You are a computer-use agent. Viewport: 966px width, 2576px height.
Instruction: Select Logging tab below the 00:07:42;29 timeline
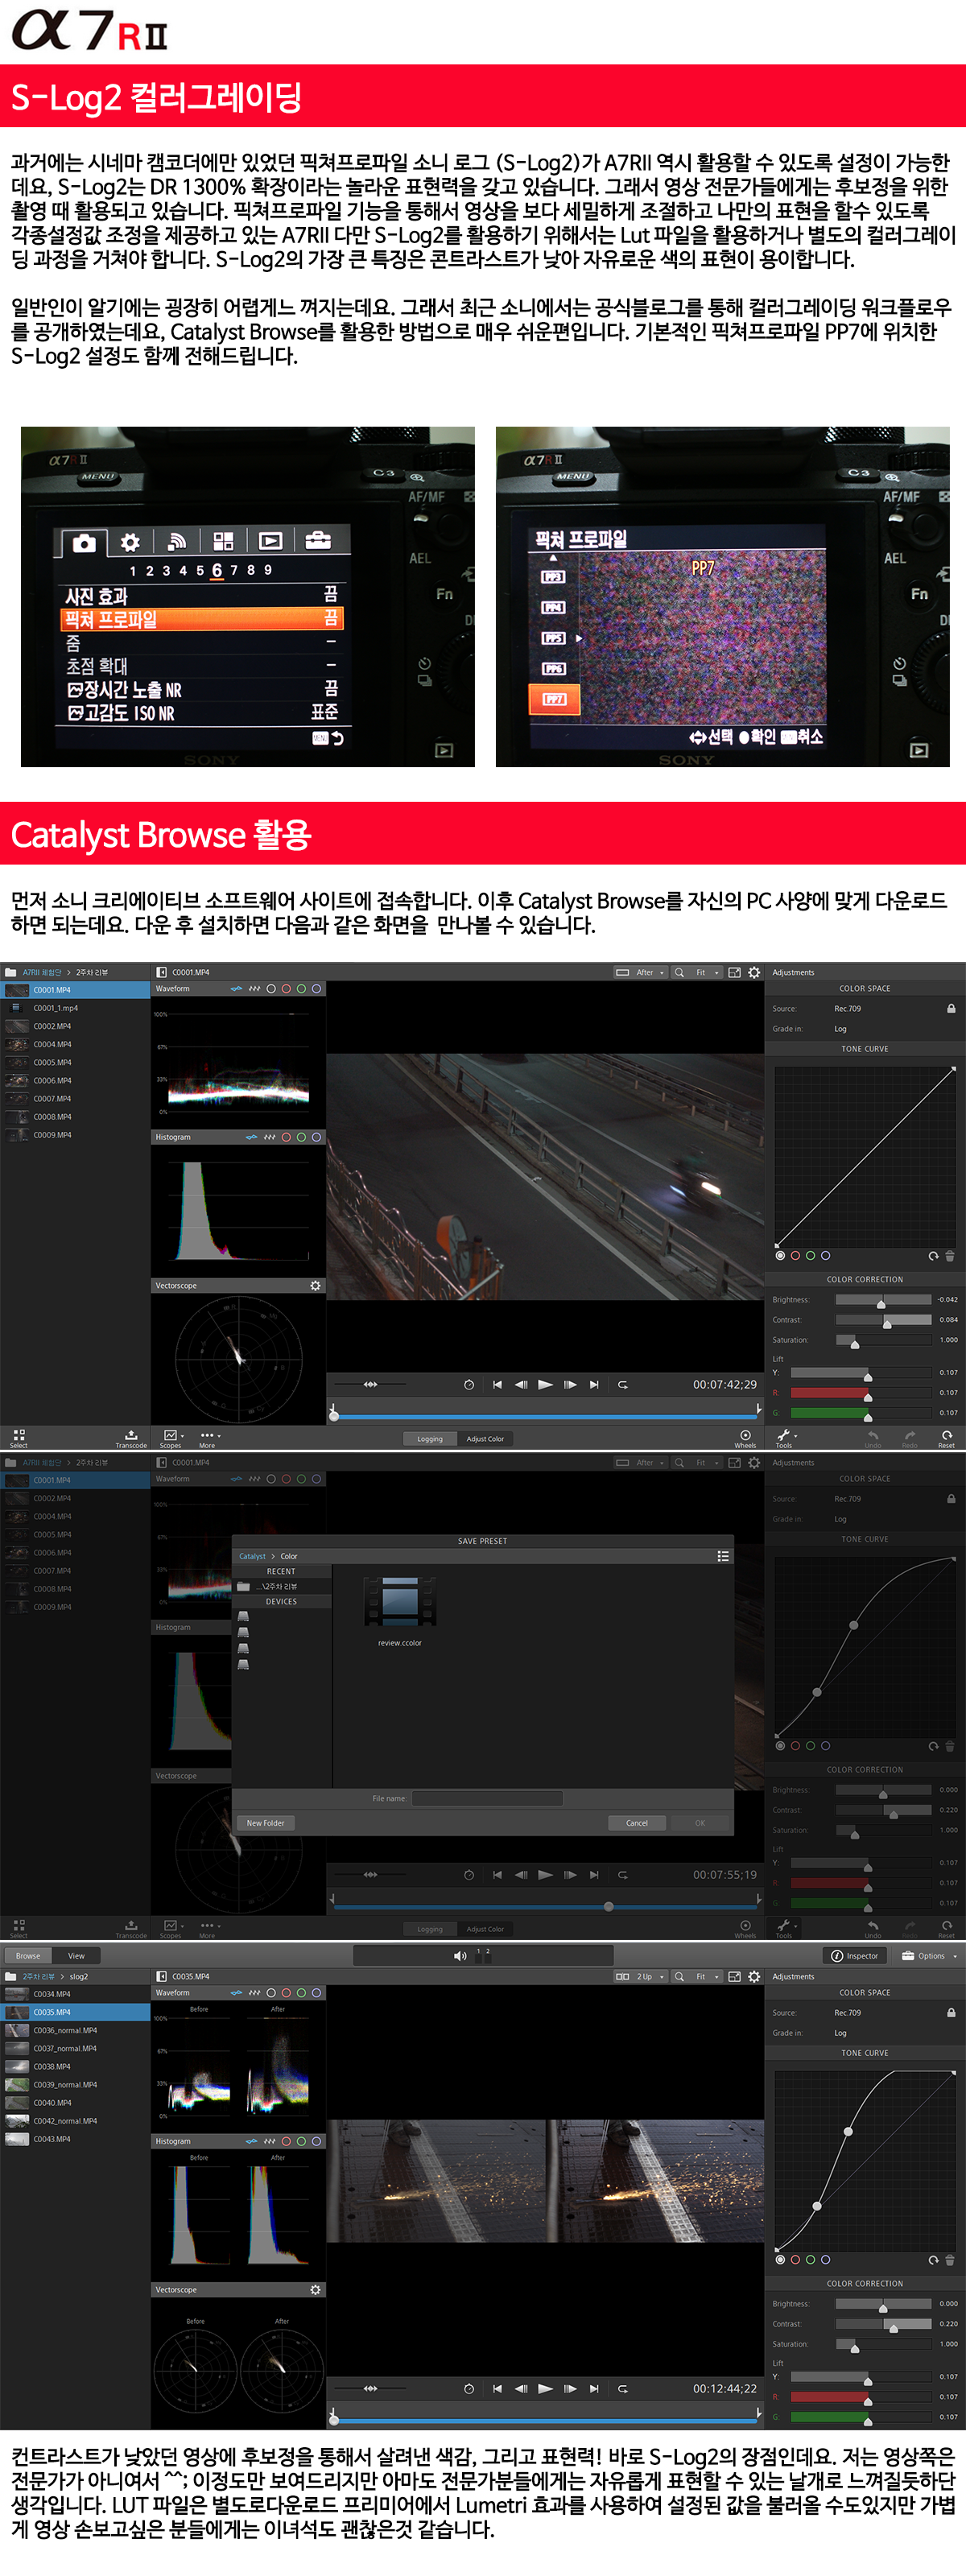430,1438
